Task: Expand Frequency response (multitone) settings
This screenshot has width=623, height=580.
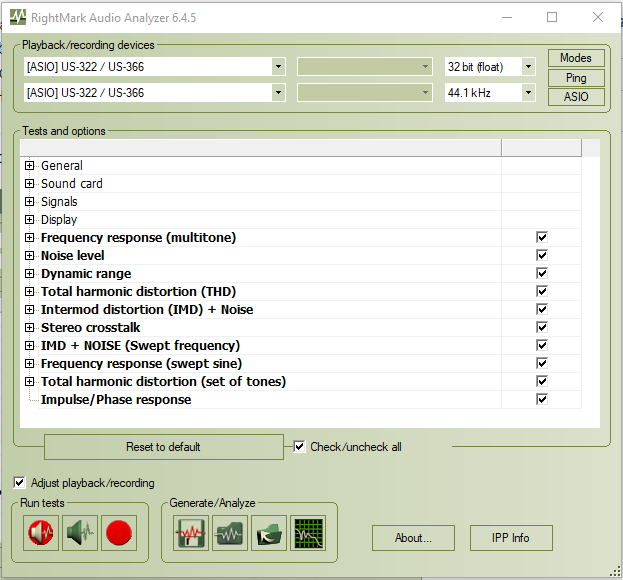Action: pyautogui.click(x=29, y=237)
